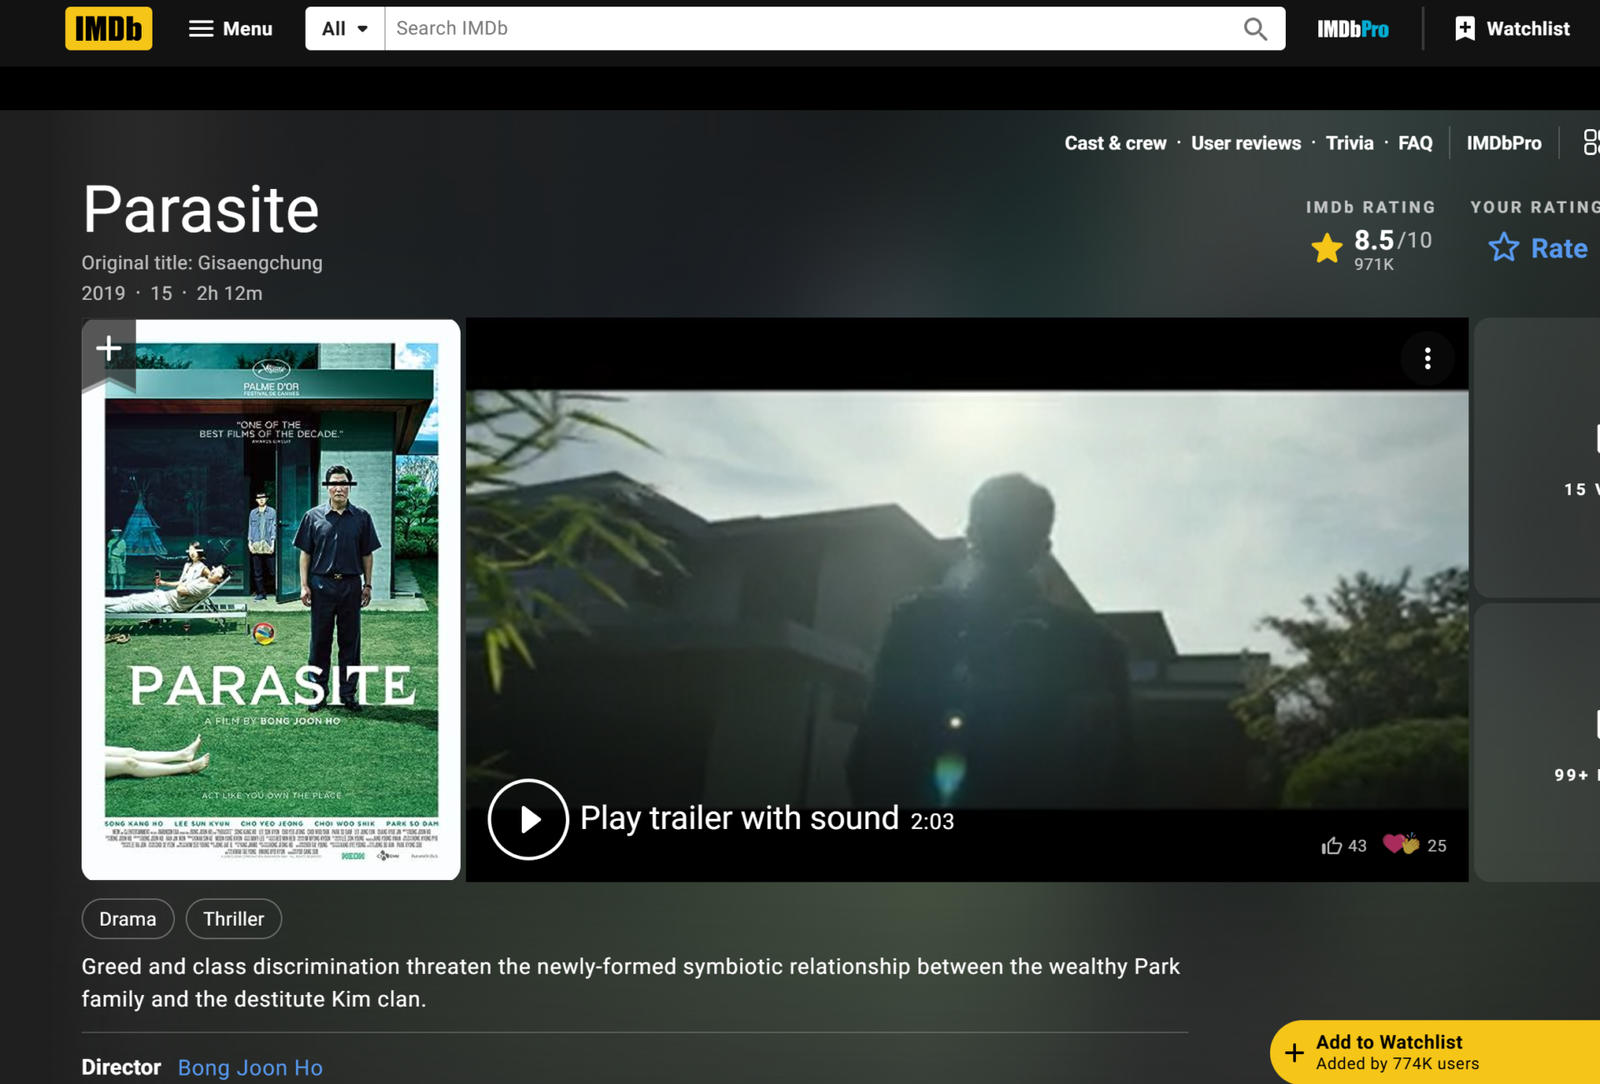Open the FAQ section
Image resolution: width=1600 pixels, height=1084 pixels.
[1414, 143]
